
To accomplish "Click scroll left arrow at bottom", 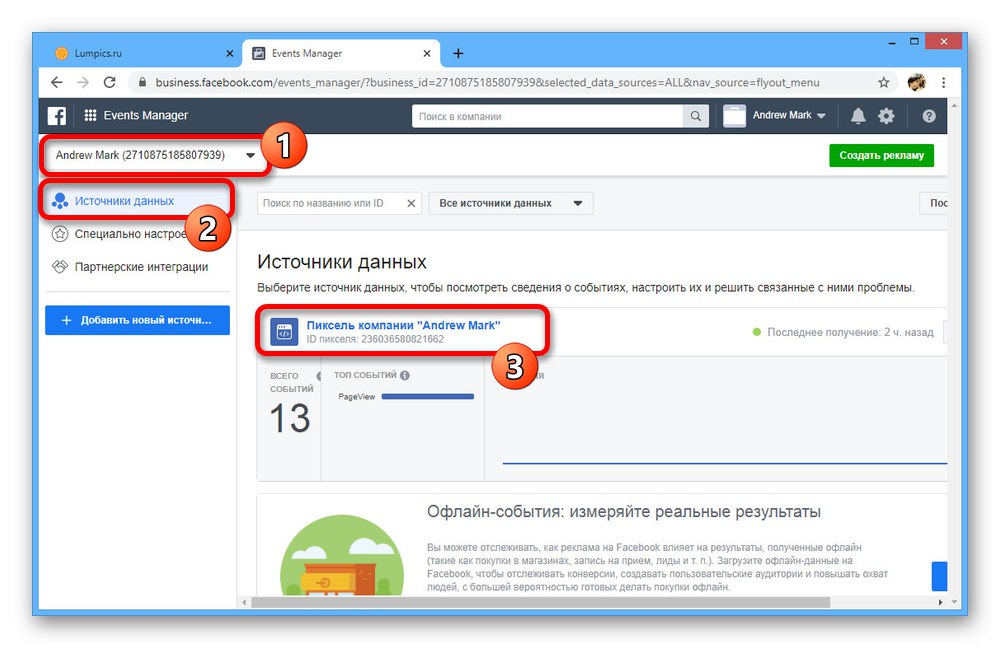I will tap(244, 602).
